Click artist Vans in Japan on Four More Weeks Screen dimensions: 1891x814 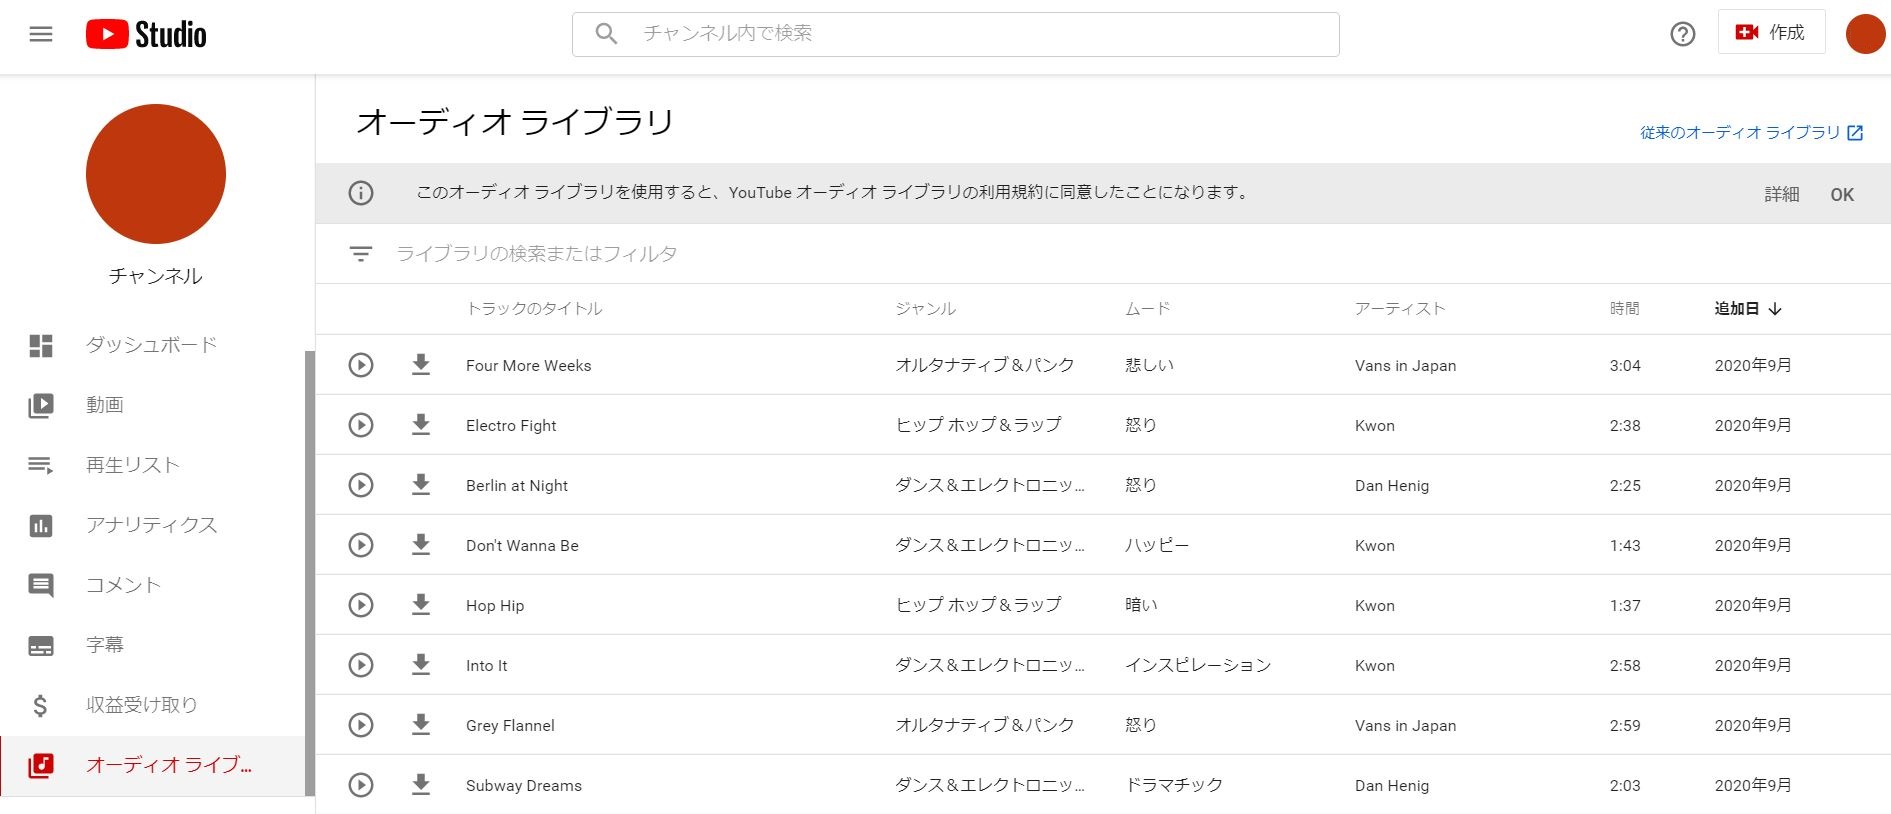click(1405, 366)
